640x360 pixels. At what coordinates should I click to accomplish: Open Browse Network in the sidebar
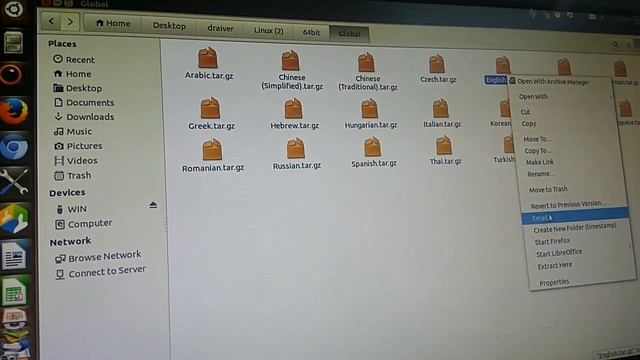98,257
